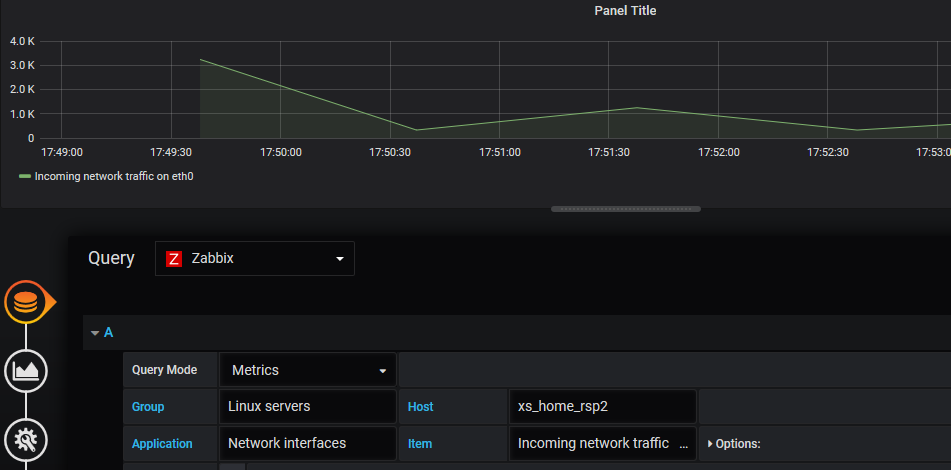Click the Linux servers group field

pyautogui.click(x=307, y=407)
